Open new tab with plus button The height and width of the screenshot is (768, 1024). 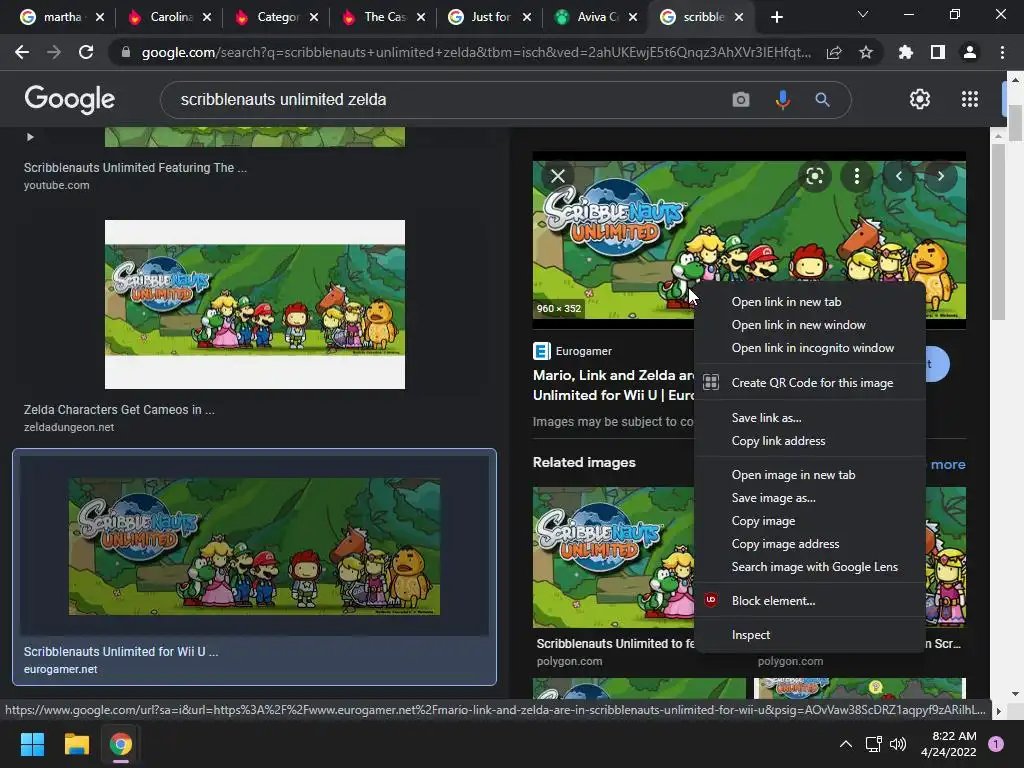pyautogui.click(x=776, y=18)
